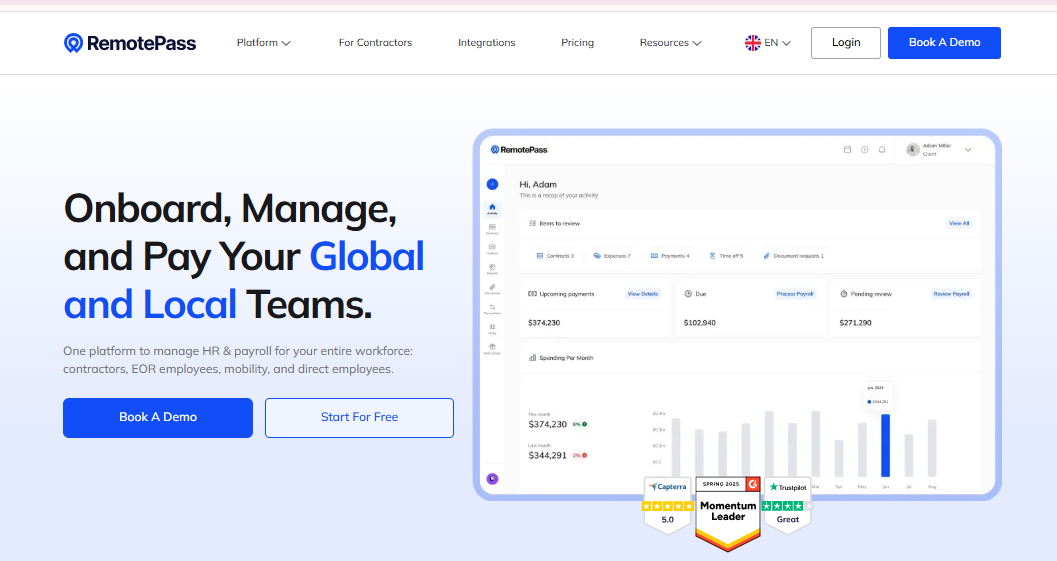Click the highlighted blue Jun bar in chart
The image size is (1057, 561).
pyautogui.click(x=885, y=446)
